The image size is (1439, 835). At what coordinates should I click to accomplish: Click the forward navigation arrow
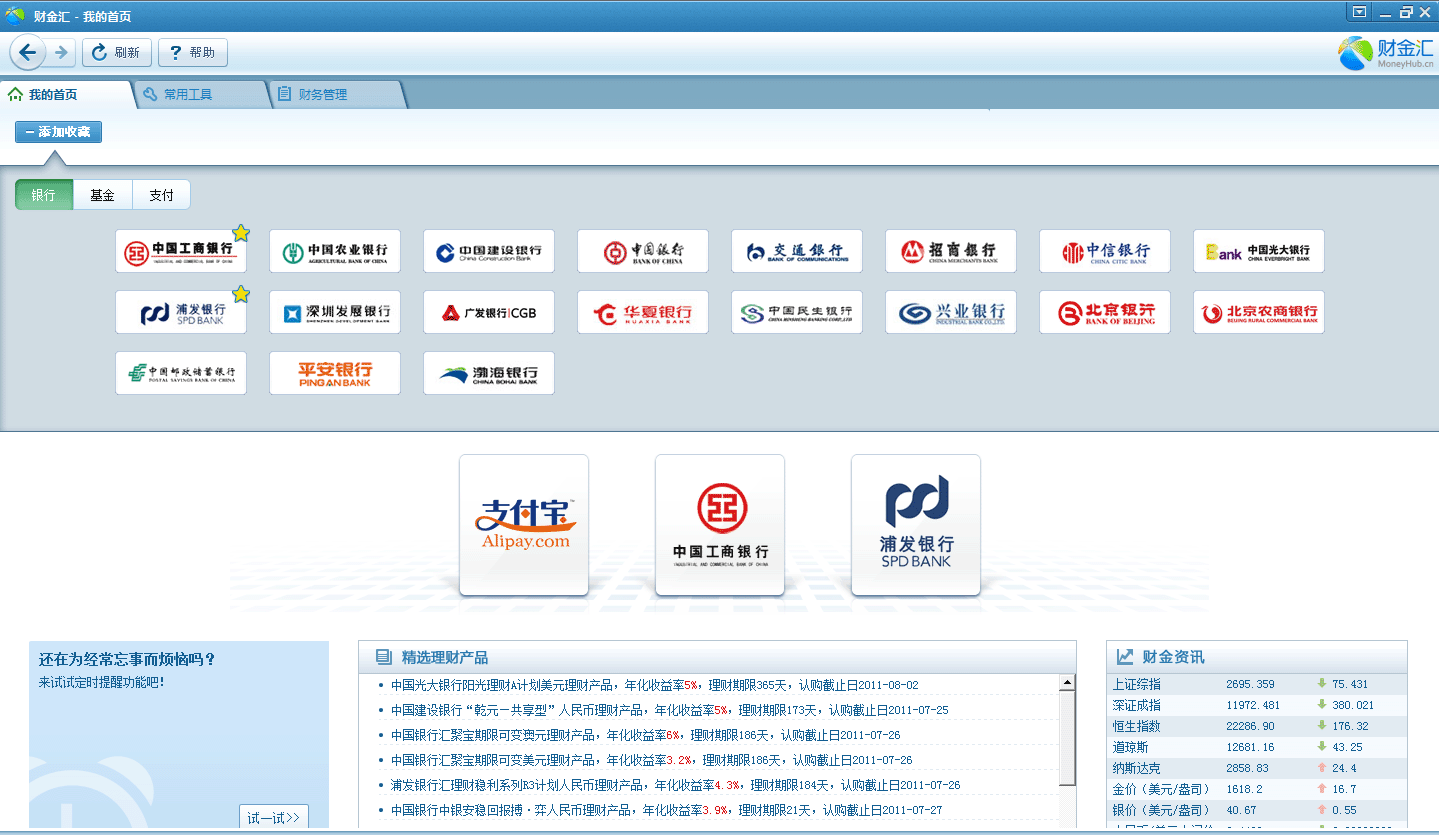(x=61, y=52)
